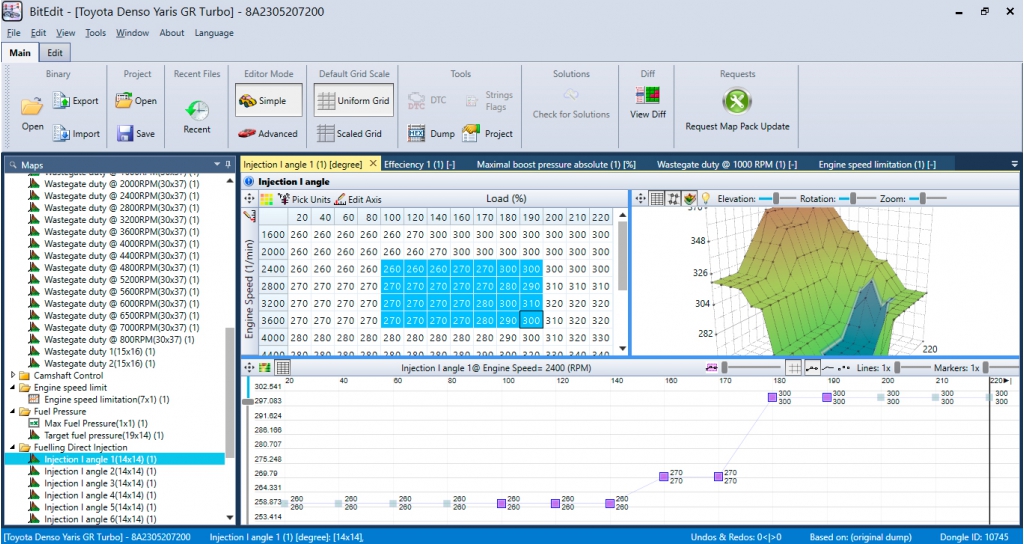
Task: Click the Open binary folder icon
Action: [31, 106]
